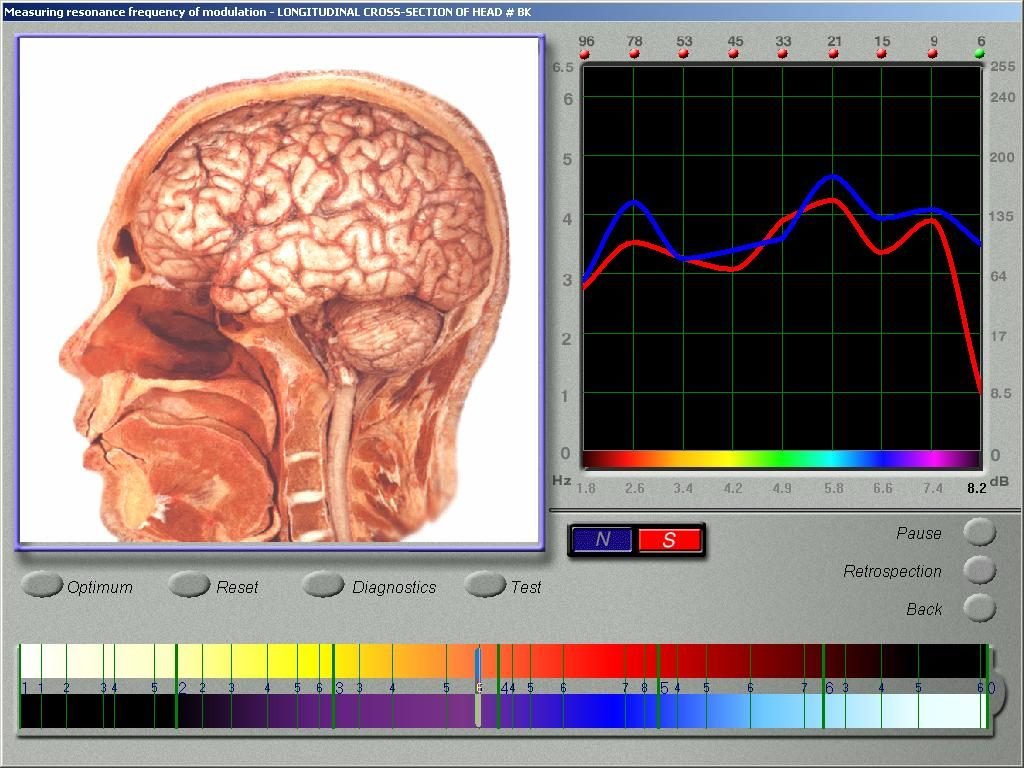The height and width of the screenshot is (768, 1024).
Task: Start Diagnostics using its oval button
Action: pos(323,585)
